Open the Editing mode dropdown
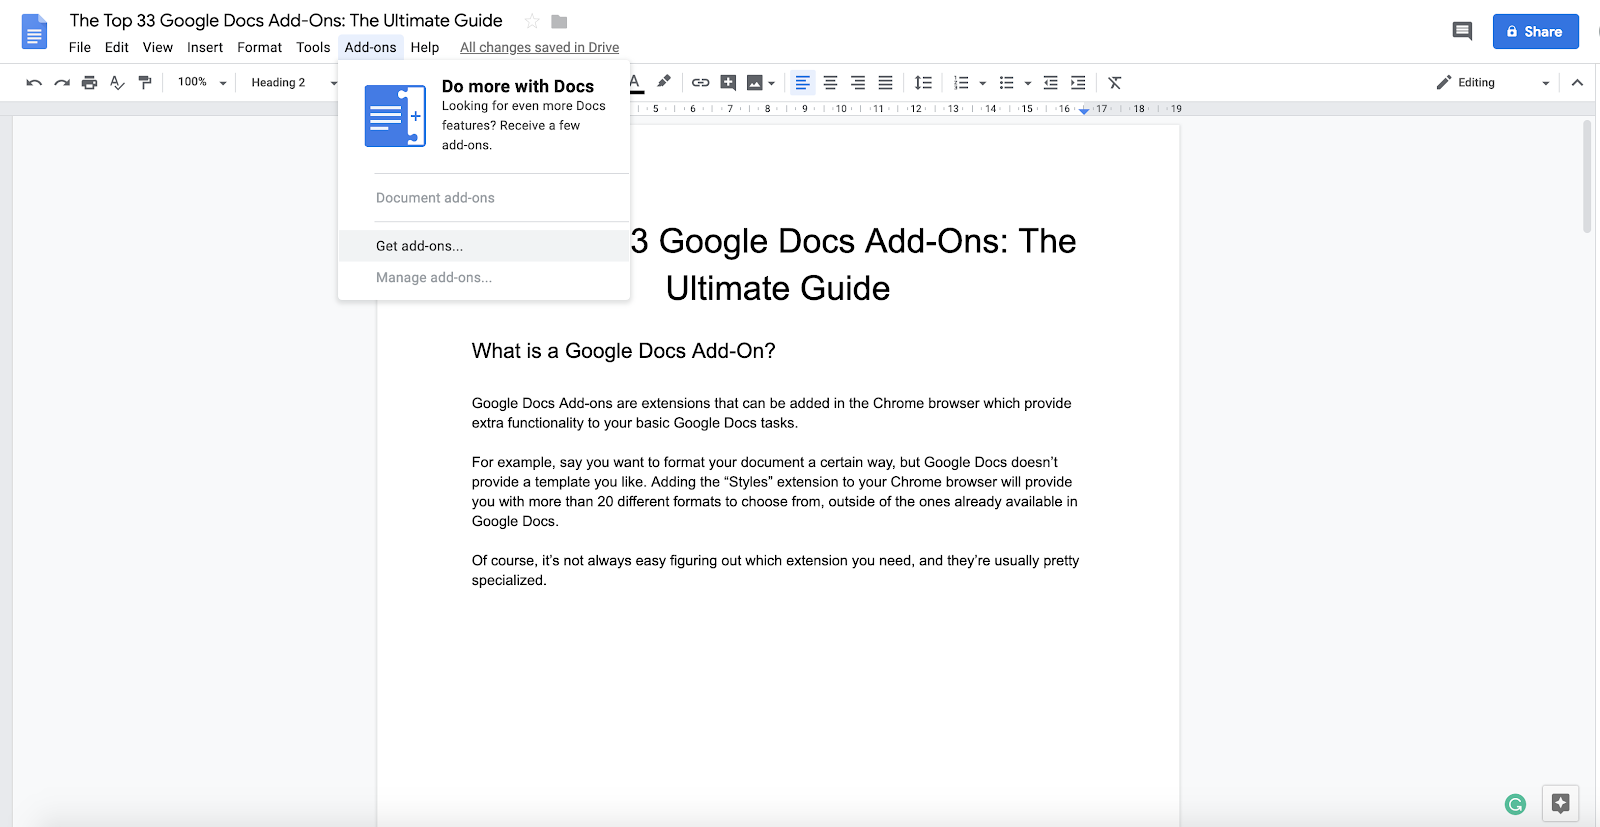 coord(1493,83)
